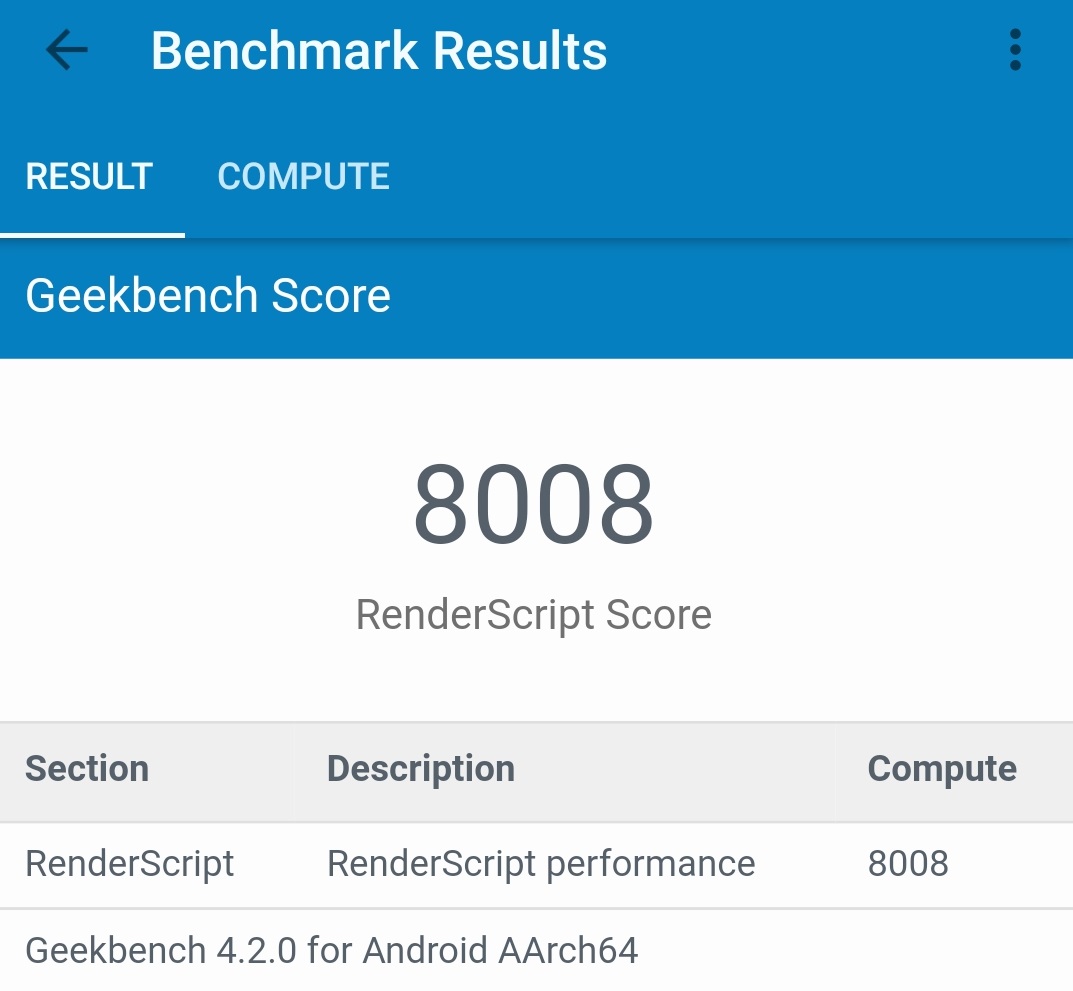Tap the back arrow icon
The image size is (1073, 991).
(66, 49)
